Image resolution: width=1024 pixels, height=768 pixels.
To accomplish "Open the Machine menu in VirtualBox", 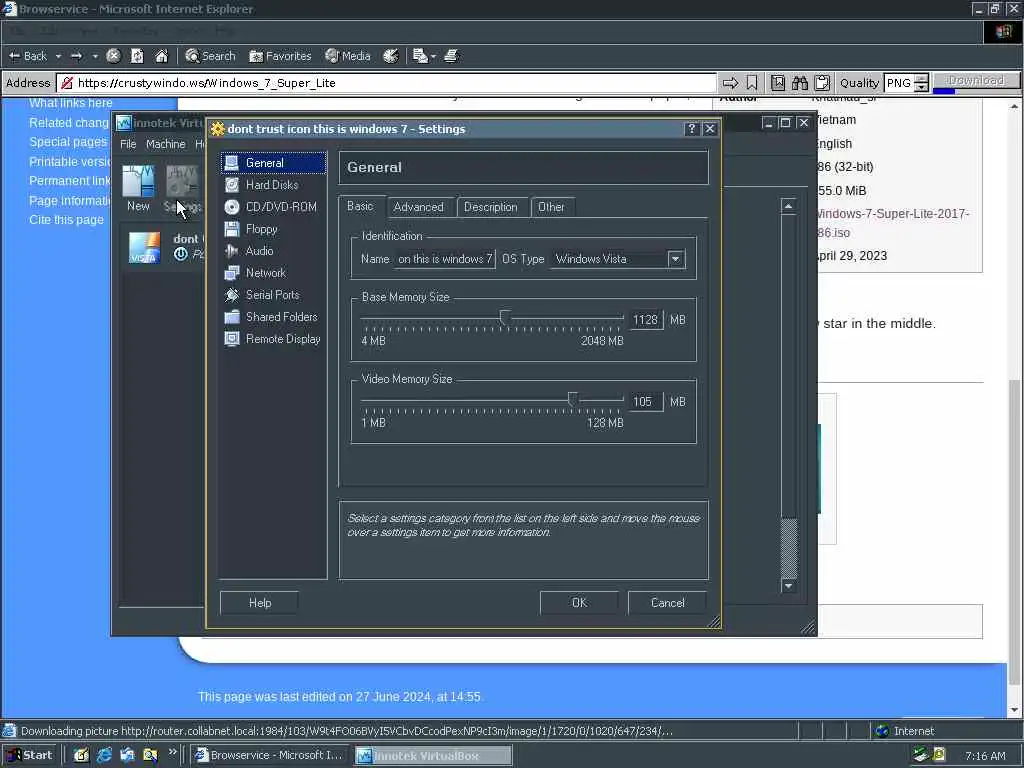I will click(165, 144).
